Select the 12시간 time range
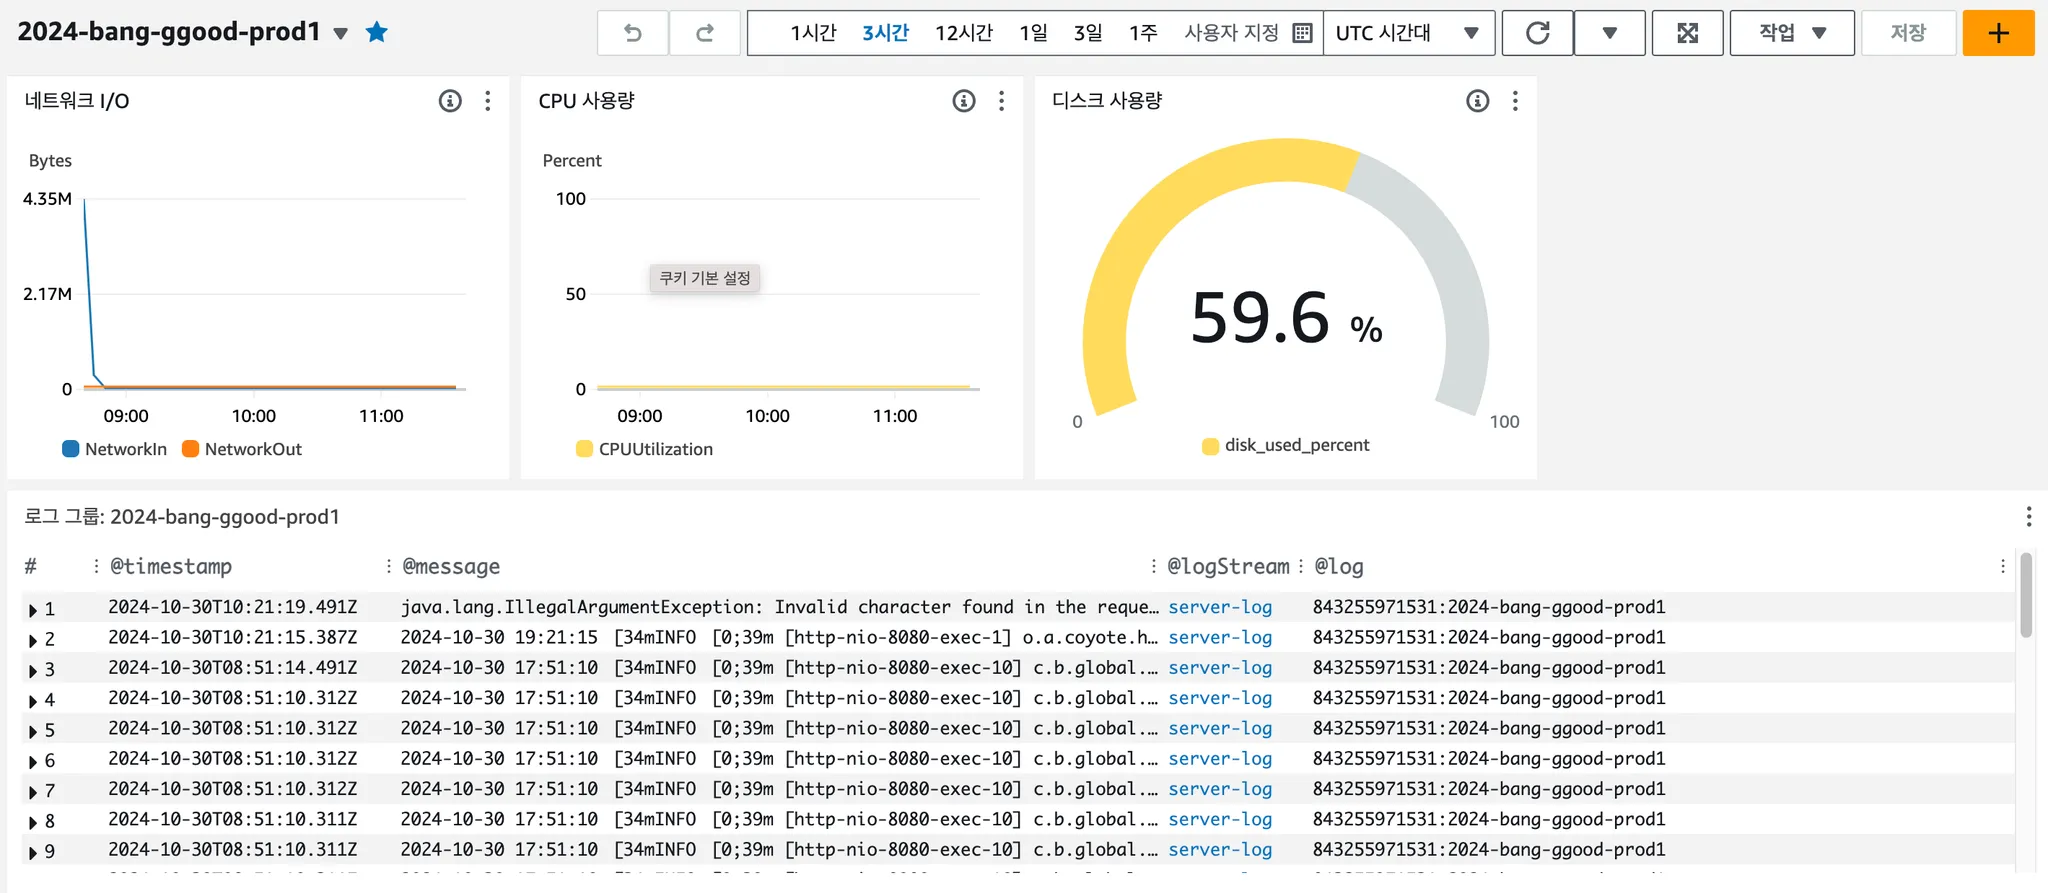 (x=963, y=33)
